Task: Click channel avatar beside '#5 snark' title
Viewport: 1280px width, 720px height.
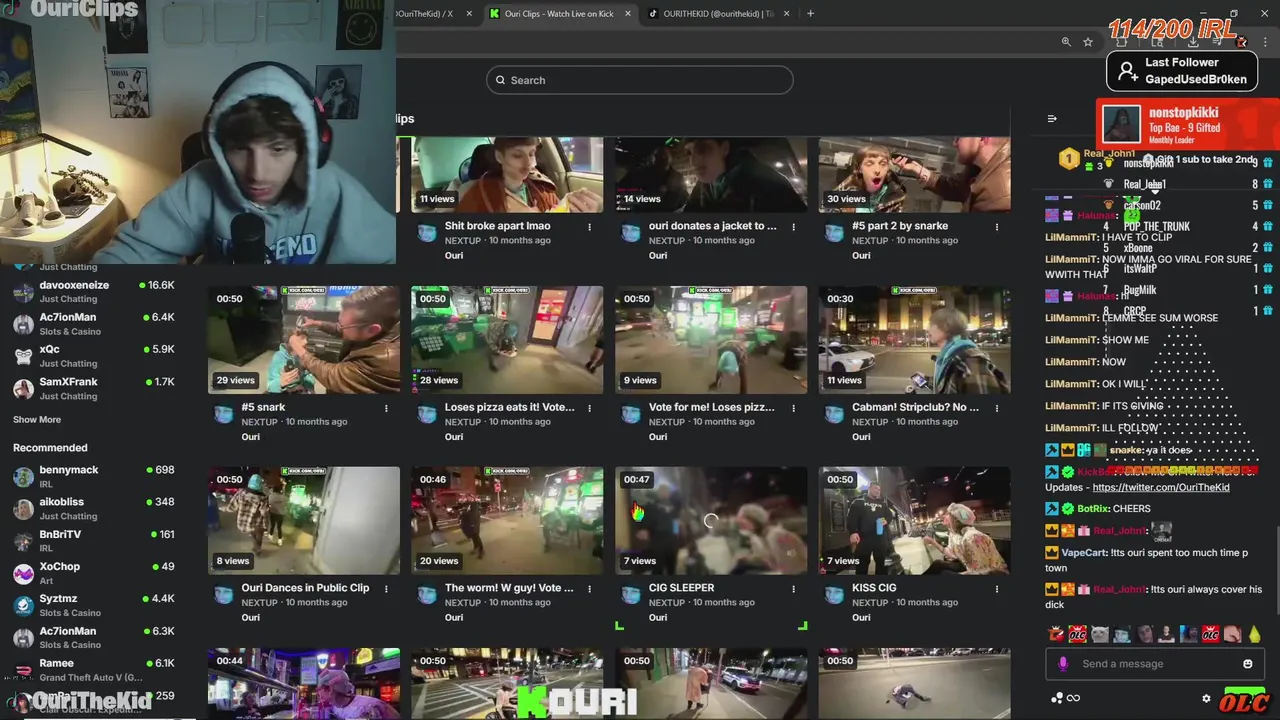Action: pos(224,414)
